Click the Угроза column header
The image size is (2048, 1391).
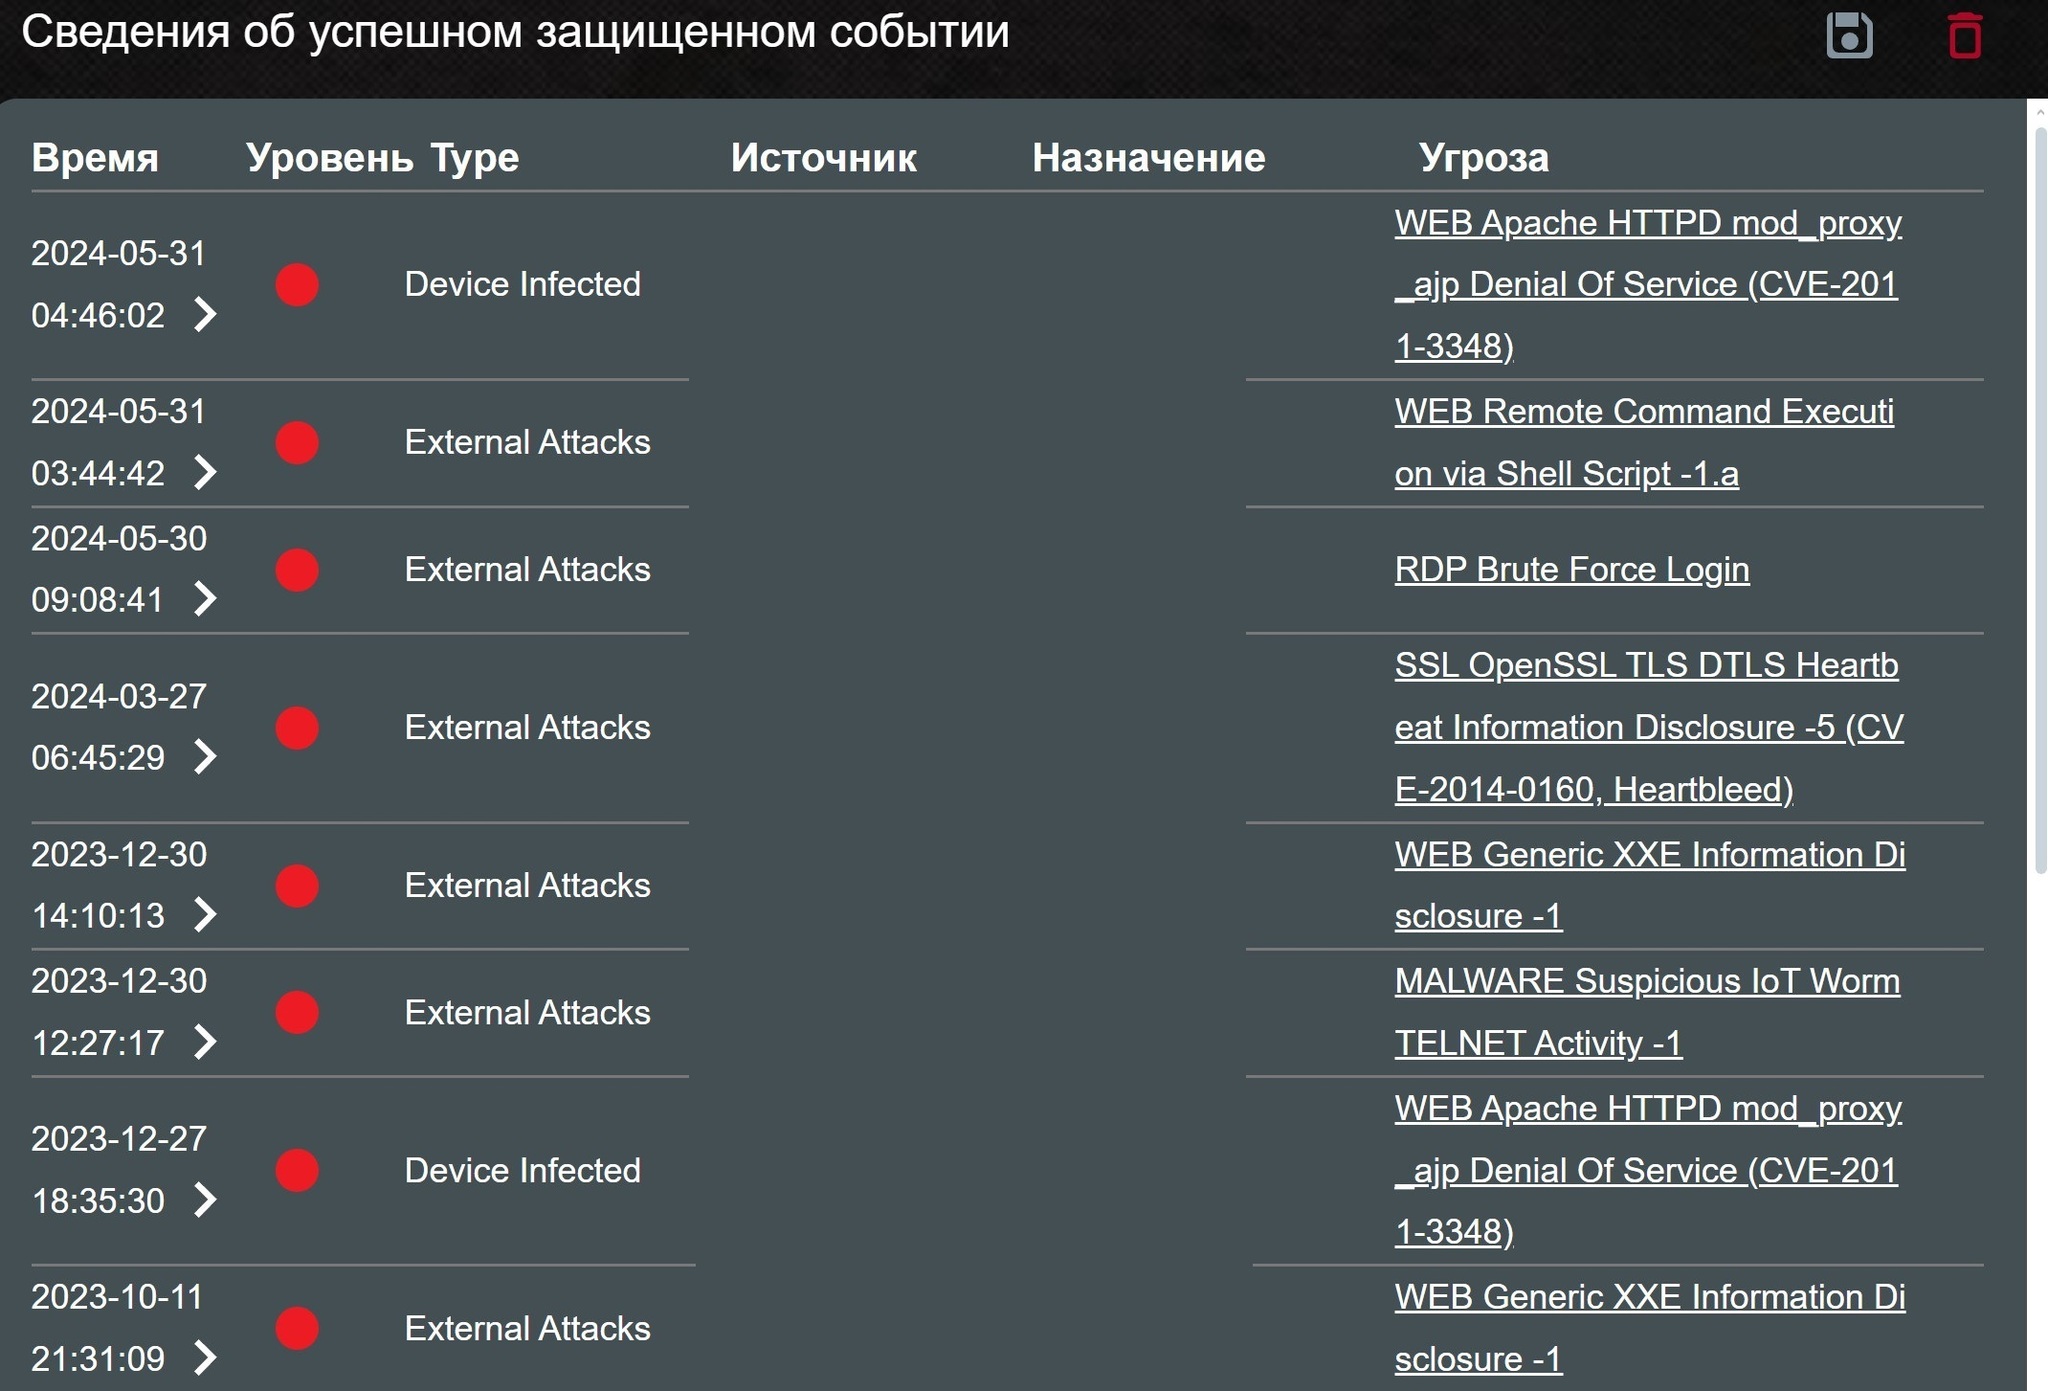tap(1483, 158)
